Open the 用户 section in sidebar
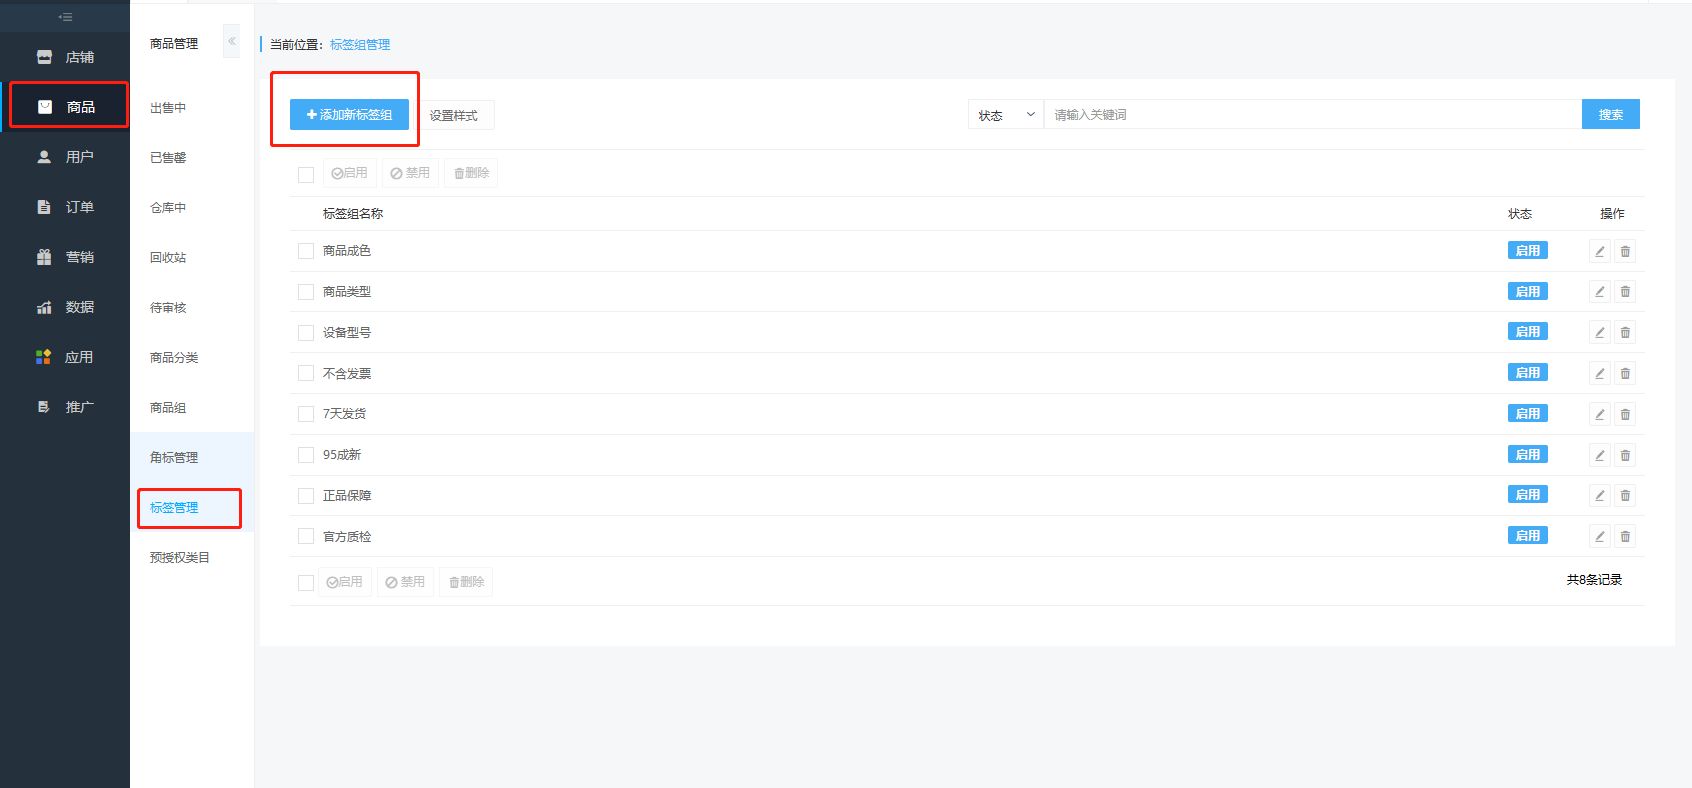 coord(65,157)
